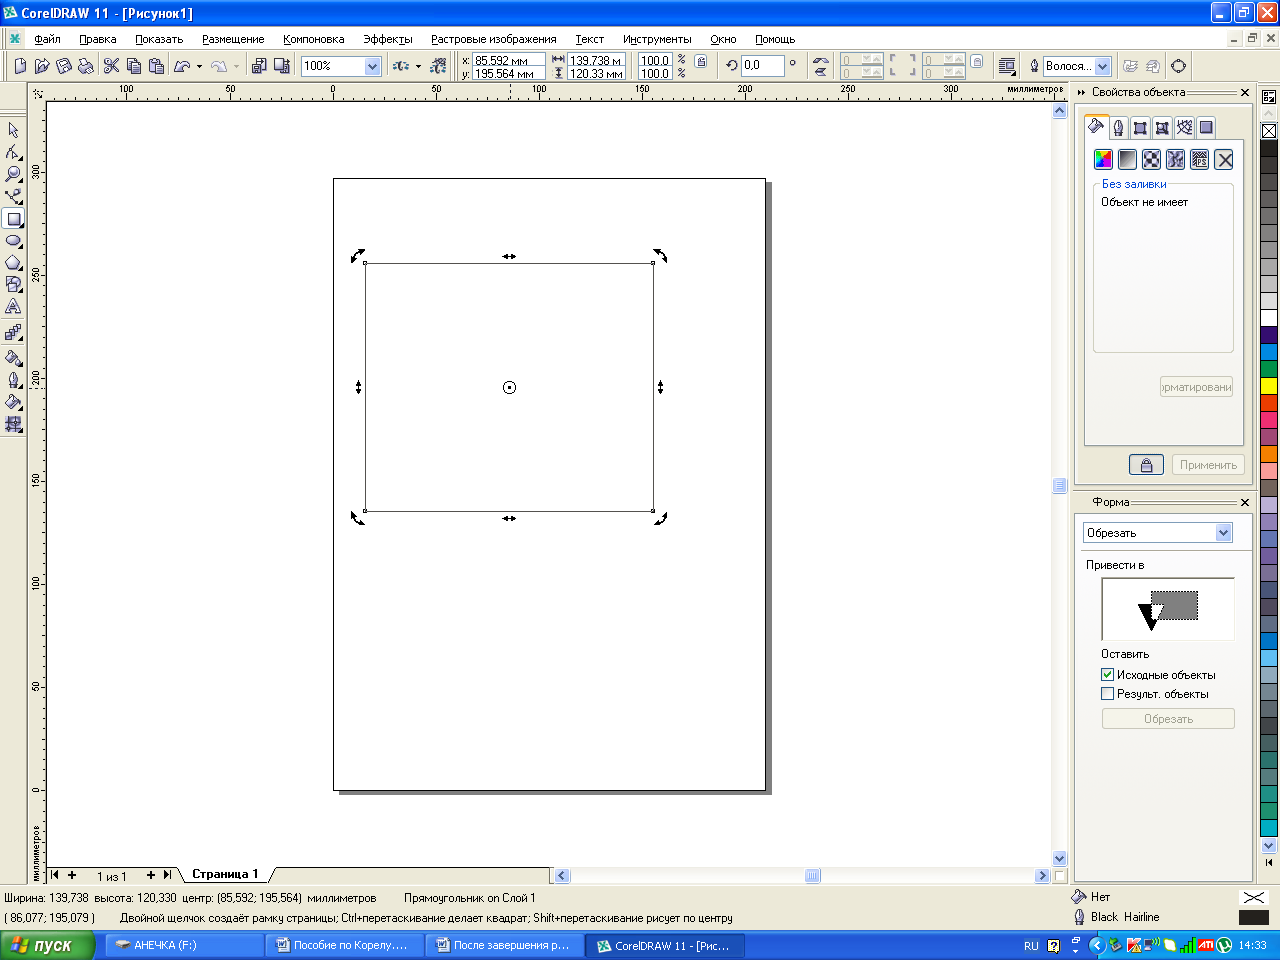Select the Pick arrow tool
The width and height of the screenshot is (1280, 960).
pos(13,130)
